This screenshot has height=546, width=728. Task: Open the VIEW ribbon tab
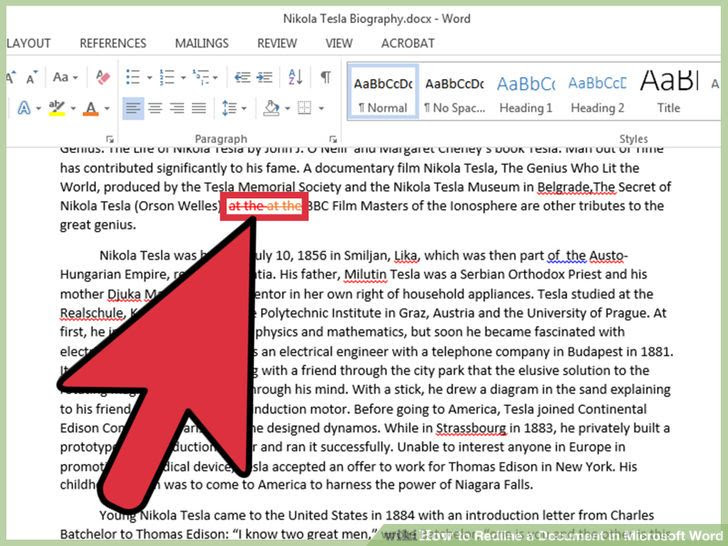click(339, 43)
